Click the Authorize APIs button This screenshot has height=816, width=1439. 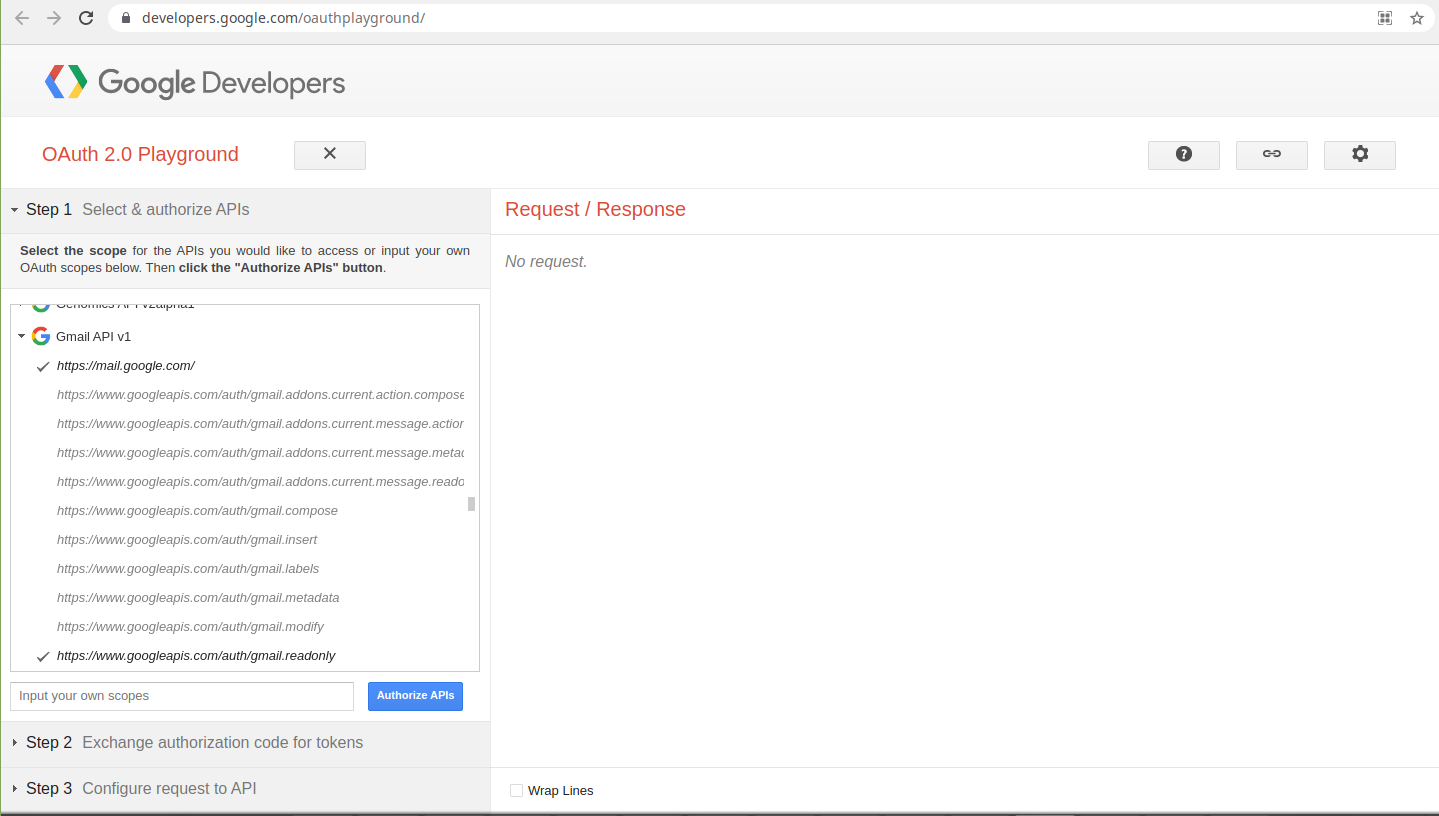point(415,696)
